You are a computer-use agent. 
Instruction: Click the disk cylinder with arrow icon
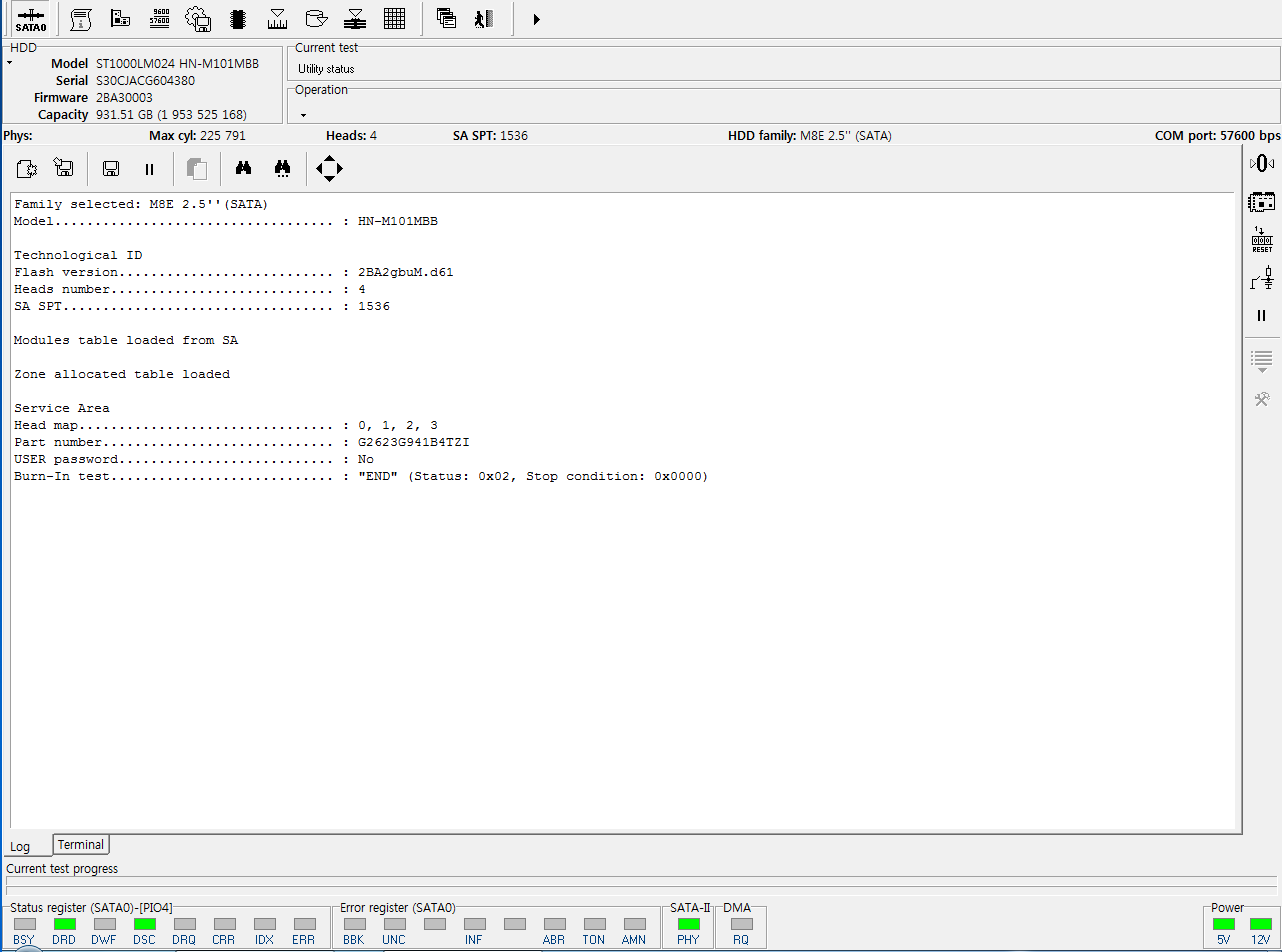(x=316, y=18)
